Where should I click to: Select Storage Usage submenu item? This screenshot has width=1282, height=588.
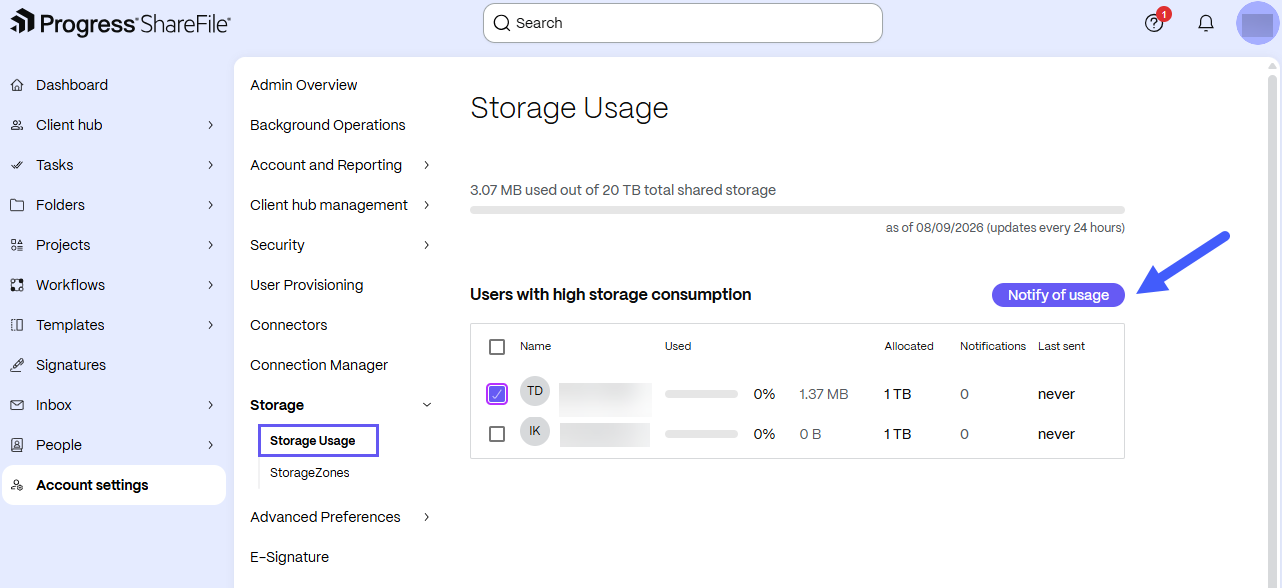[x=319, y=440]
